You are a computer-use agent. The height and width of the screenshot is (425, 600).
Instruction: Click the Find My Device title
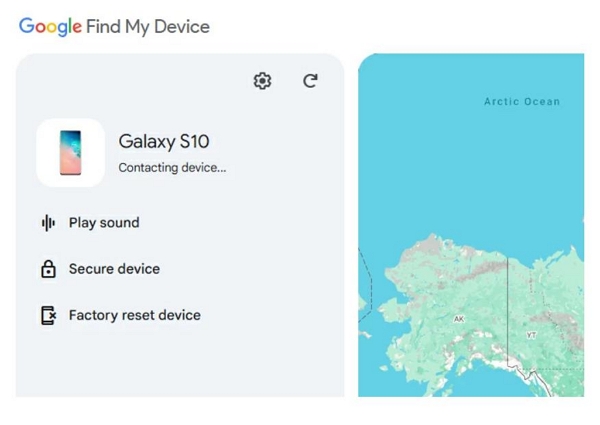click(148, 27)
